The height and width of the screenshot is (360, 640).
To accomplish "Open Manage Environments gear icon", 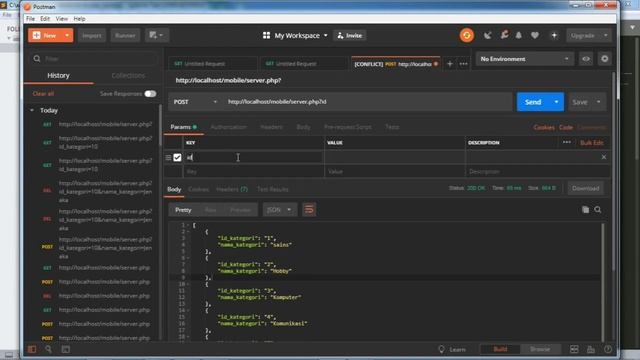I will (x=604, y=59).
